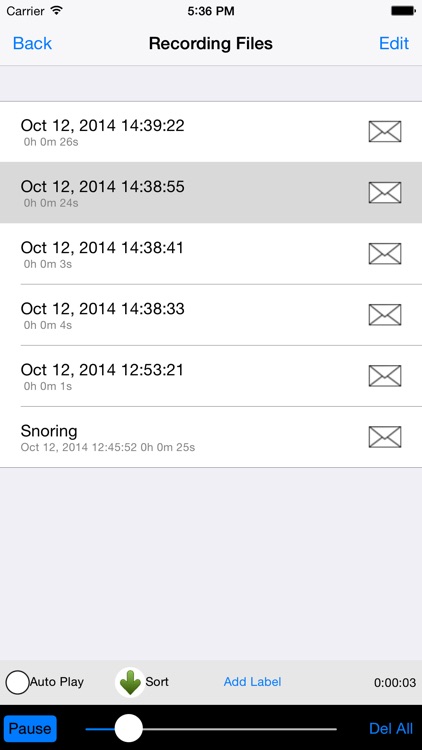Tap the battery icon in status bar
This screenshot has width=422, height=750.
(x=403, y=11)
